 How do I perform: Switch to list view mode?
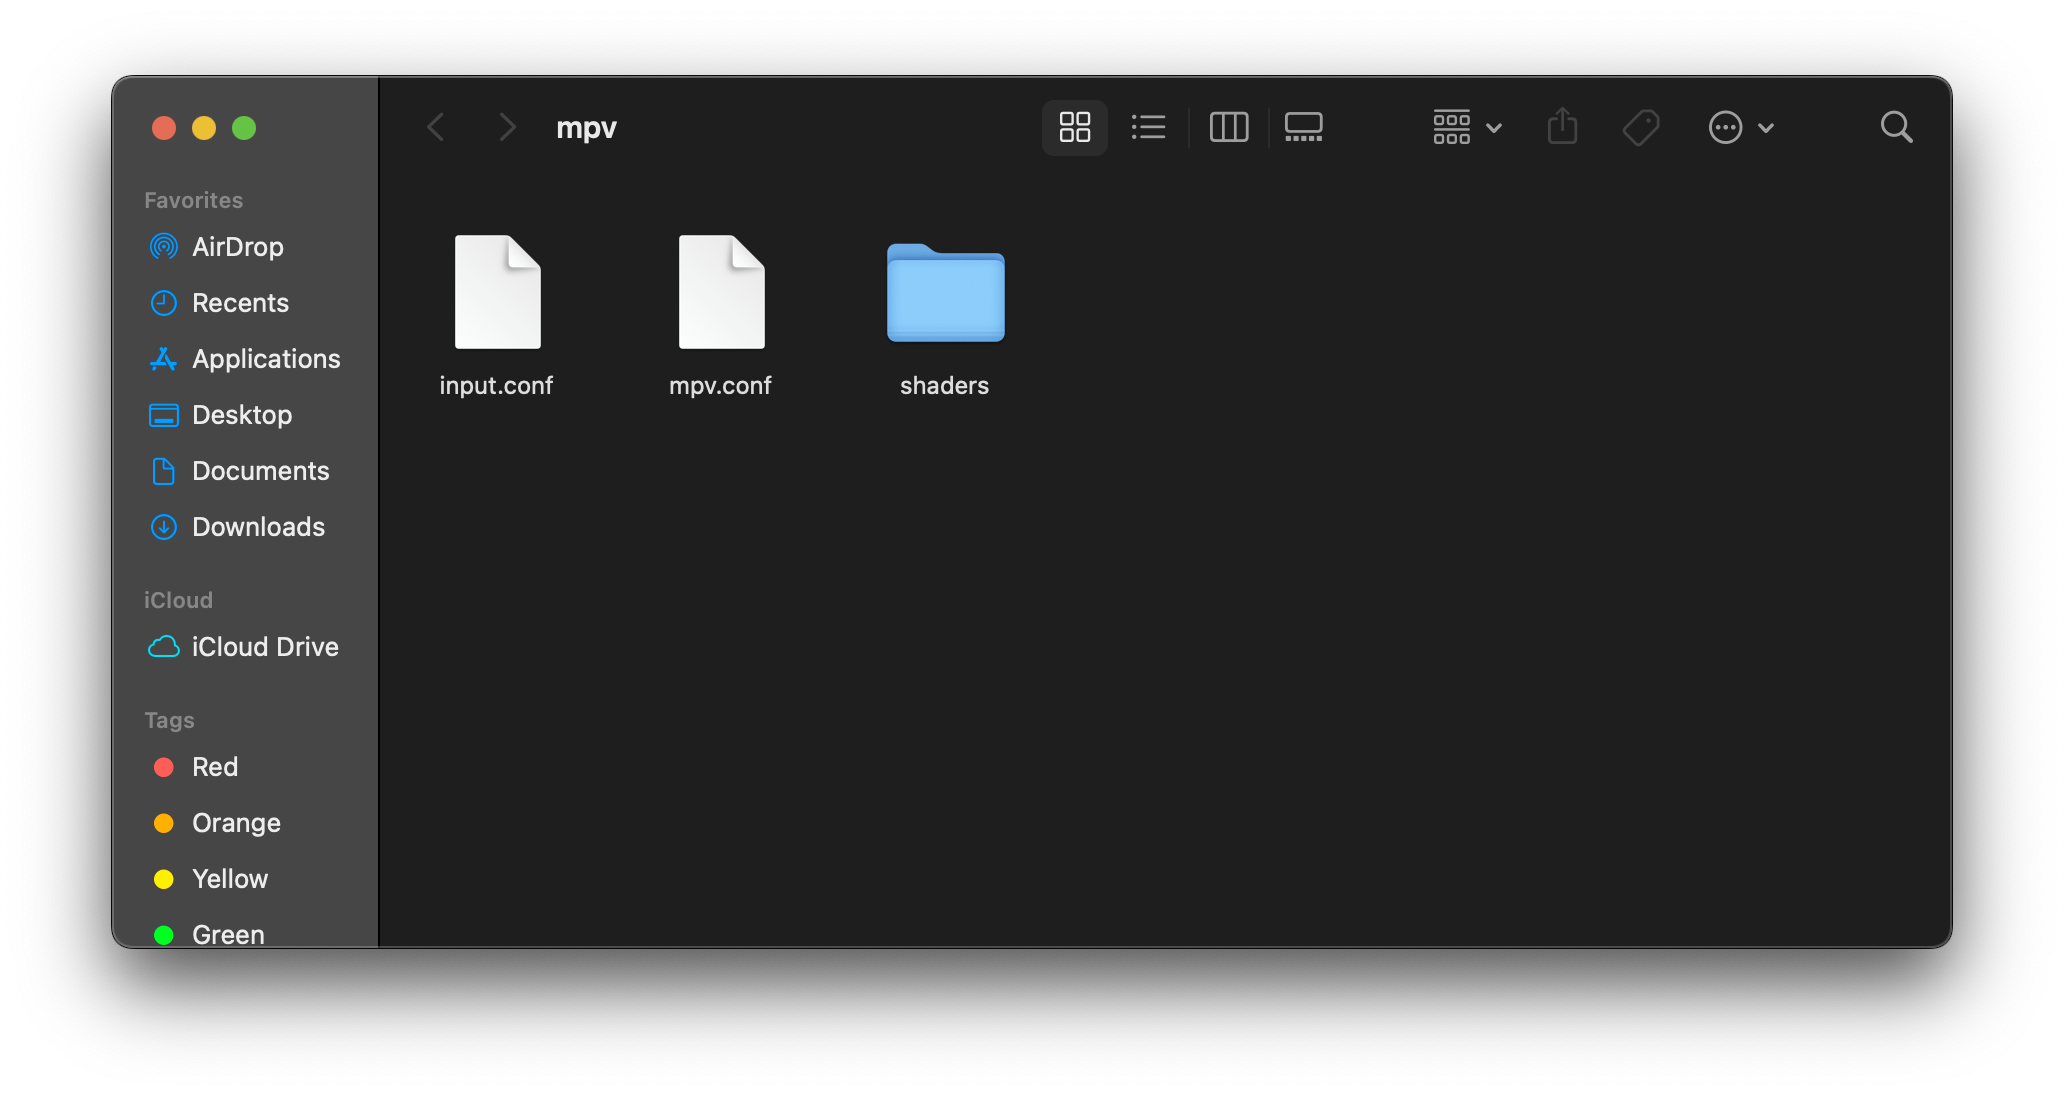tap(1148, 127)
